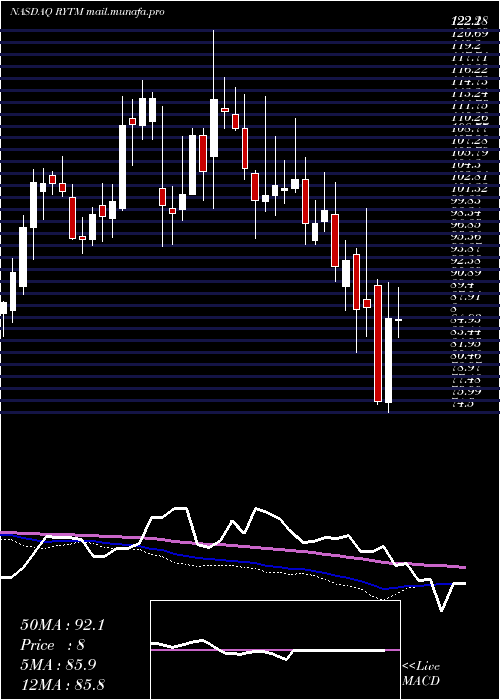
Task: Select the 12MA : 85.8 readout
Action: coord(62,684)
